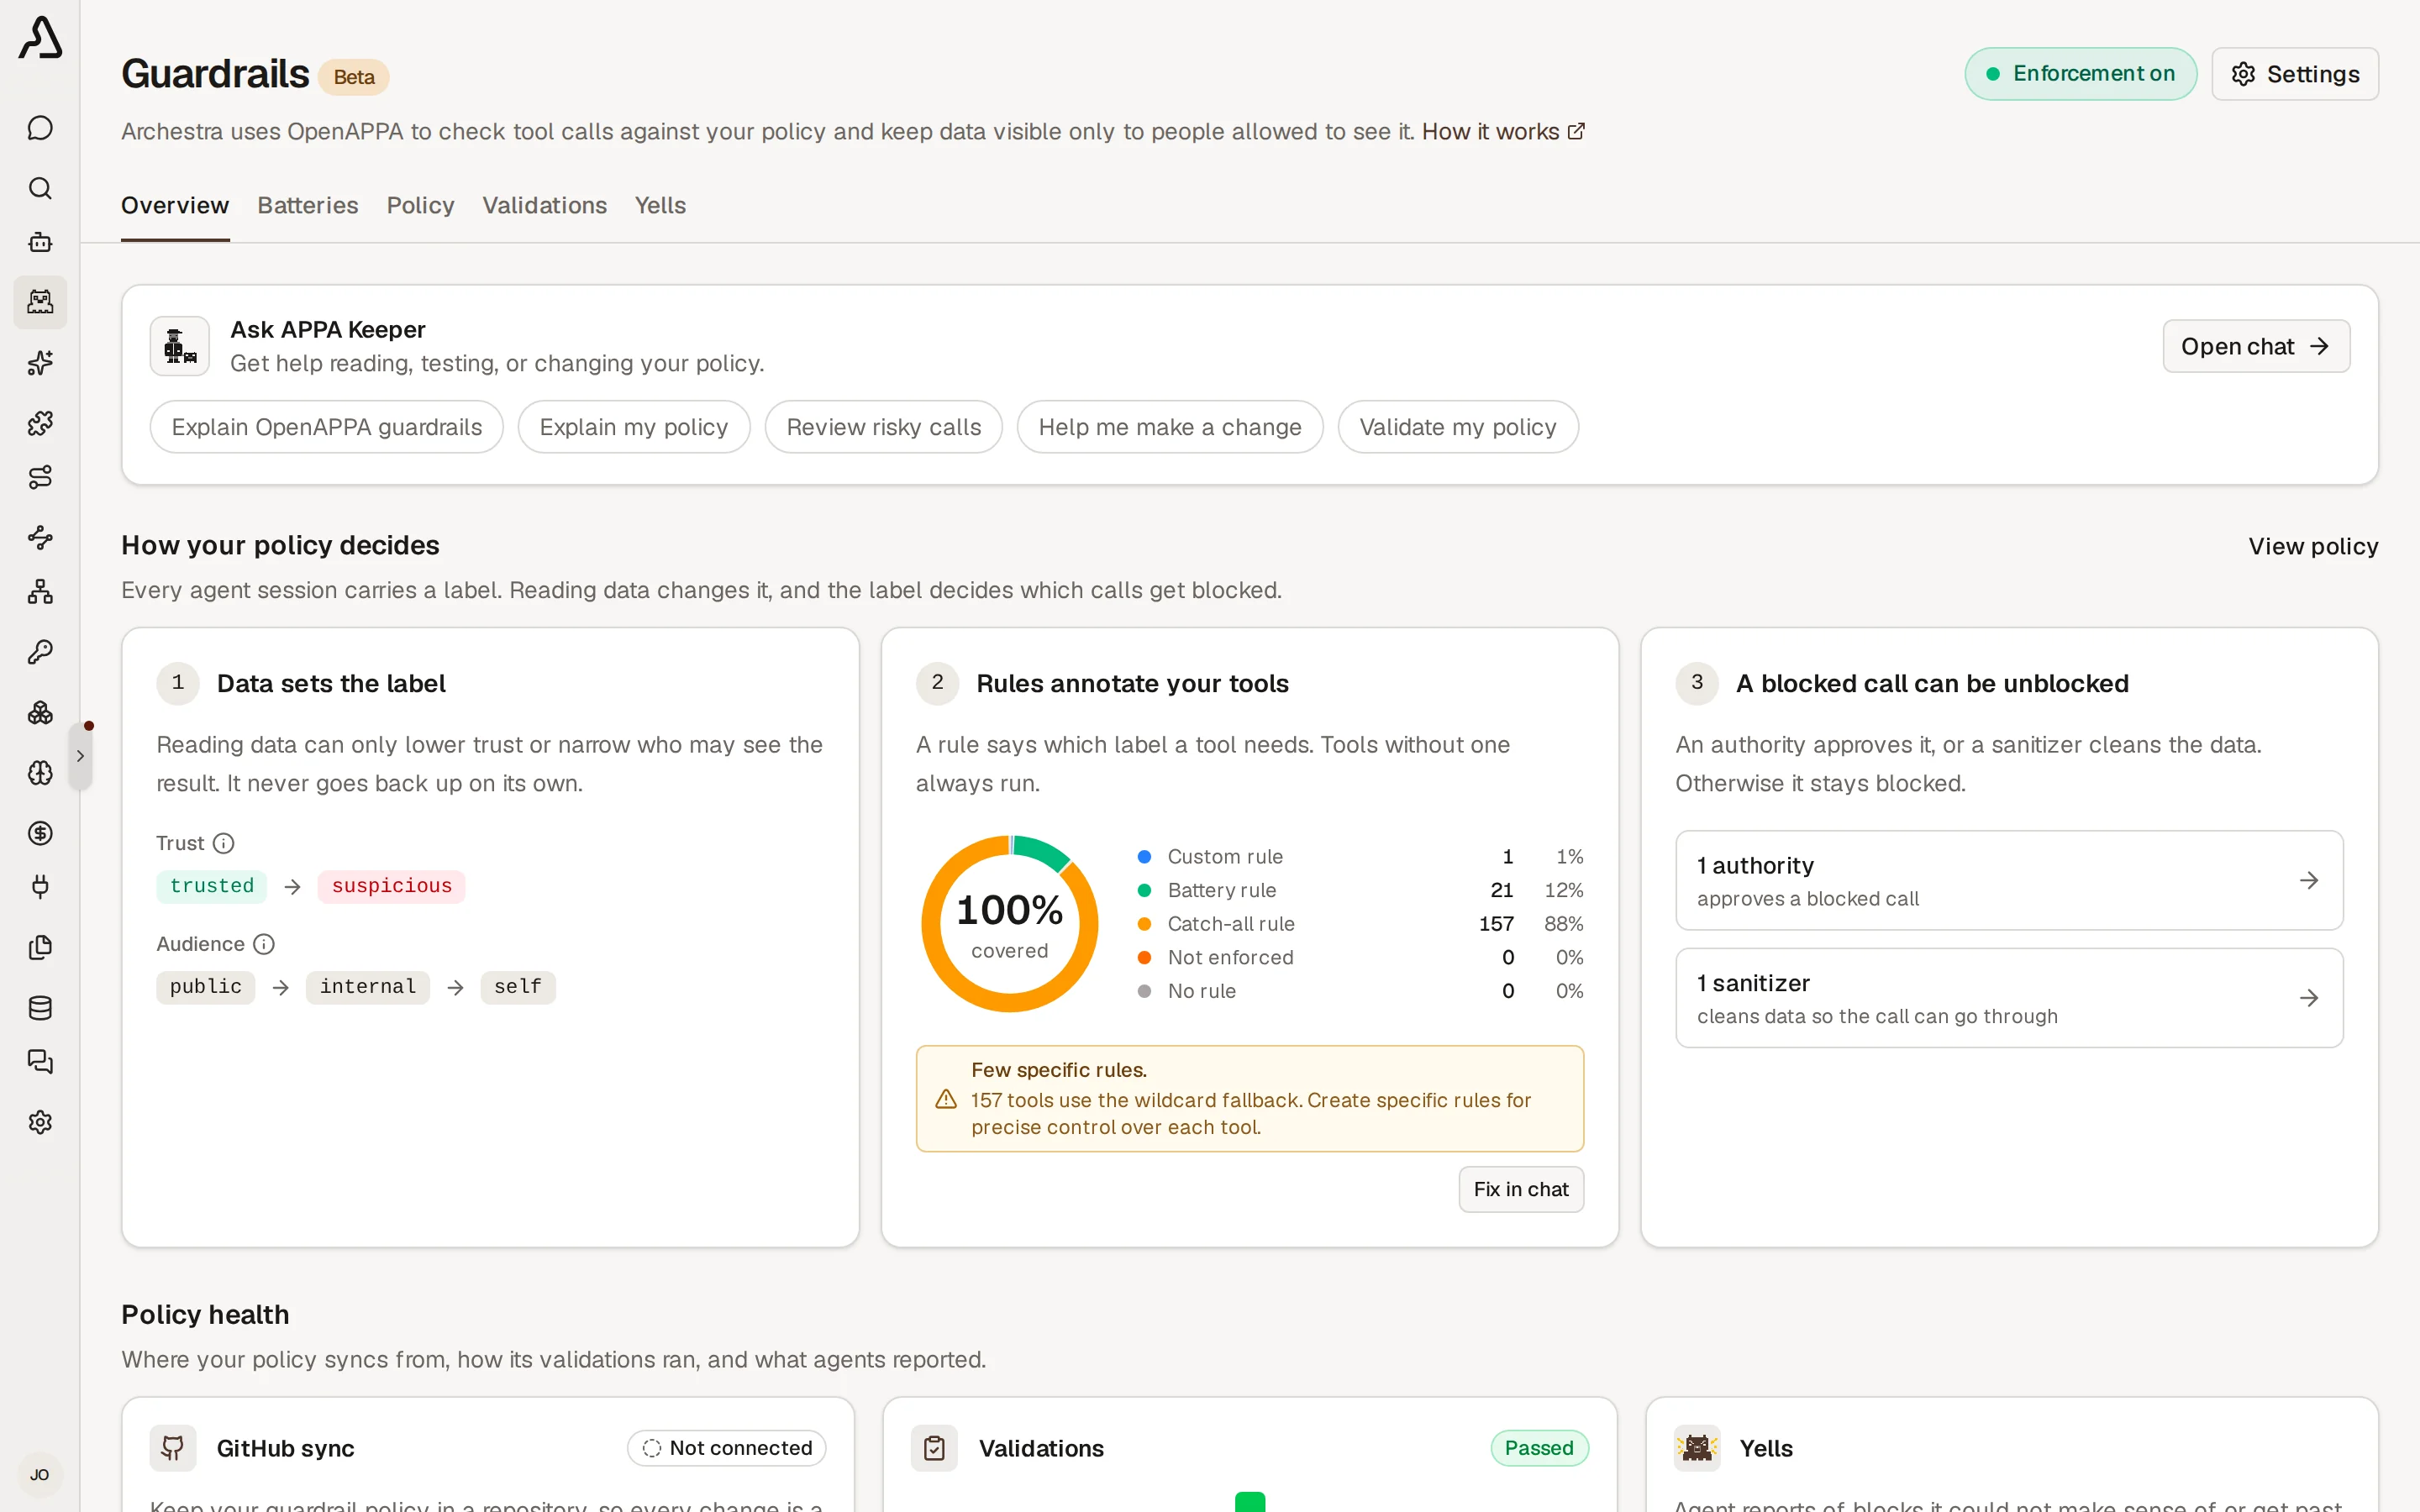Choose the Review risky calls suggestion
Screen dimensions: 2420x1512
[884, 427]
